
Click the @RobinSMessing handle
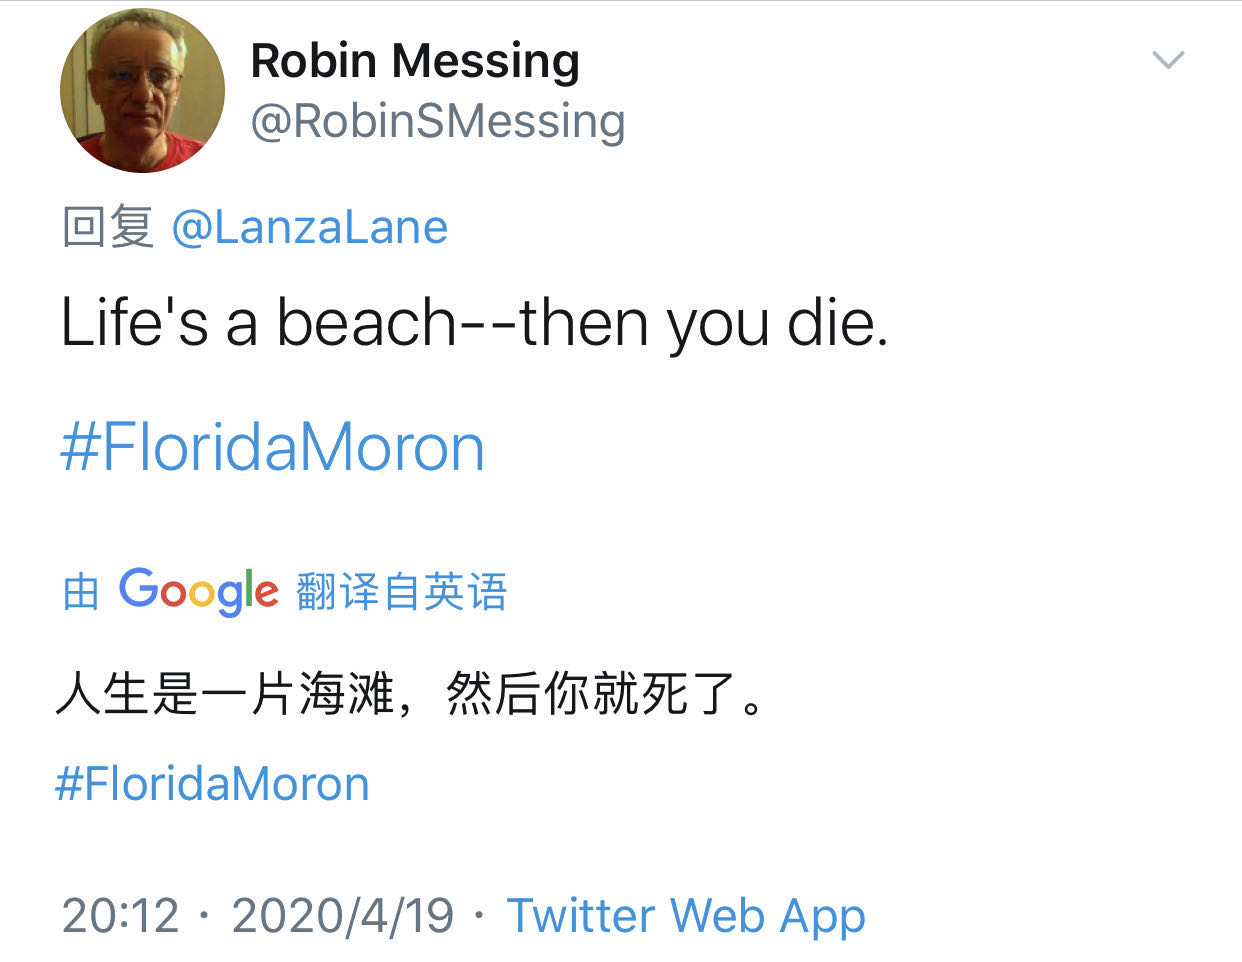(437, 122)
